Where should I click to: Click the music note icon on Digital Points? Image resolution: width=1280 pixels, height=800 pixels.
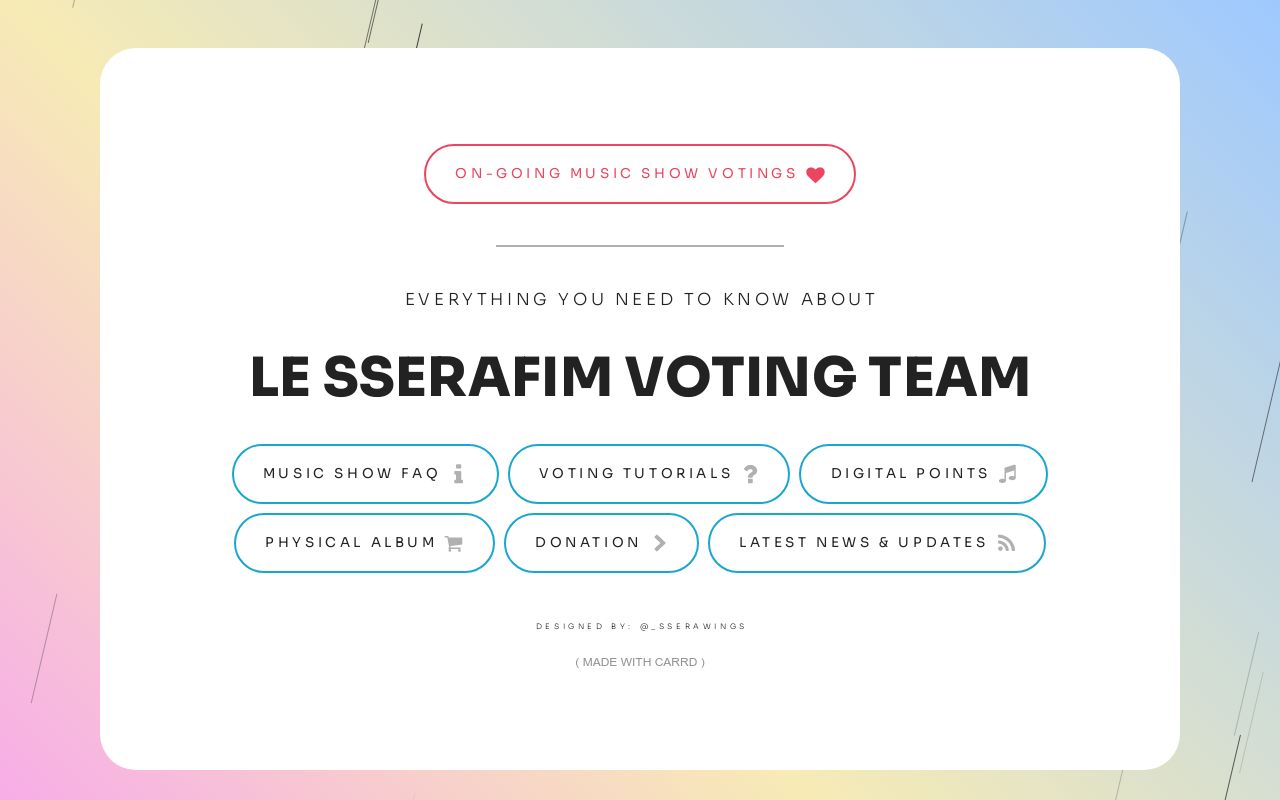pos(1008,474)
